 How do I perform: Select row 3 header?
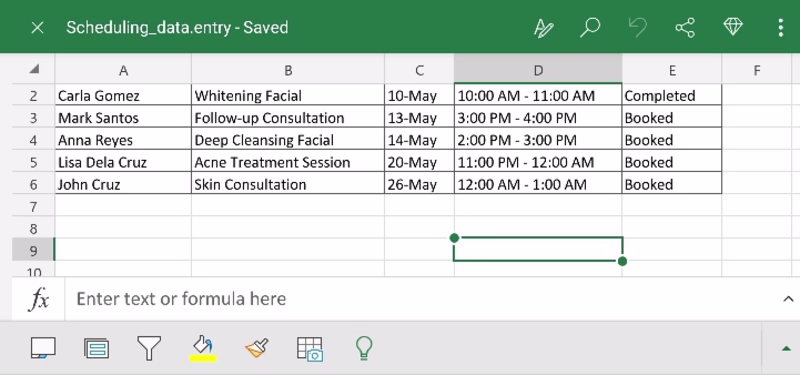(34, 118)
